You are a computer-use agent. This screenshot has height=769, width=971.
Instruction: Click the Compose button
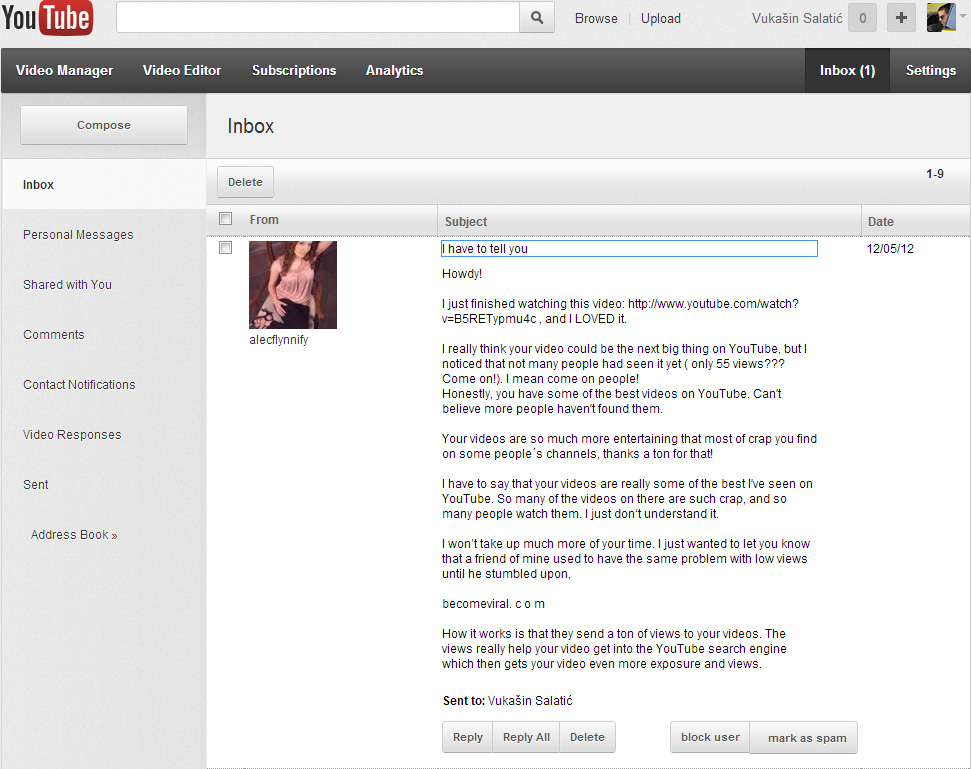104,125
